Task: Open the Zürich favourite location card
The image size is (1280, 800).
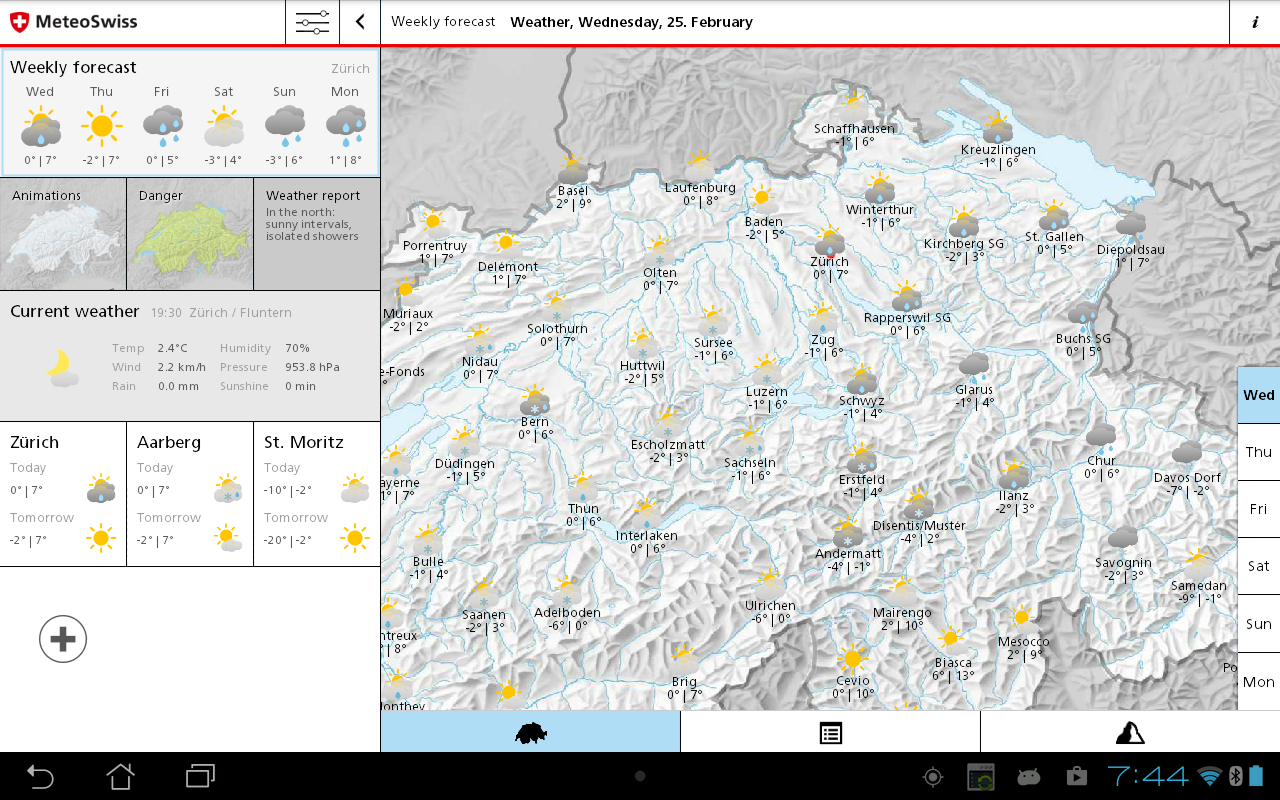Action: tap(63, 494)
